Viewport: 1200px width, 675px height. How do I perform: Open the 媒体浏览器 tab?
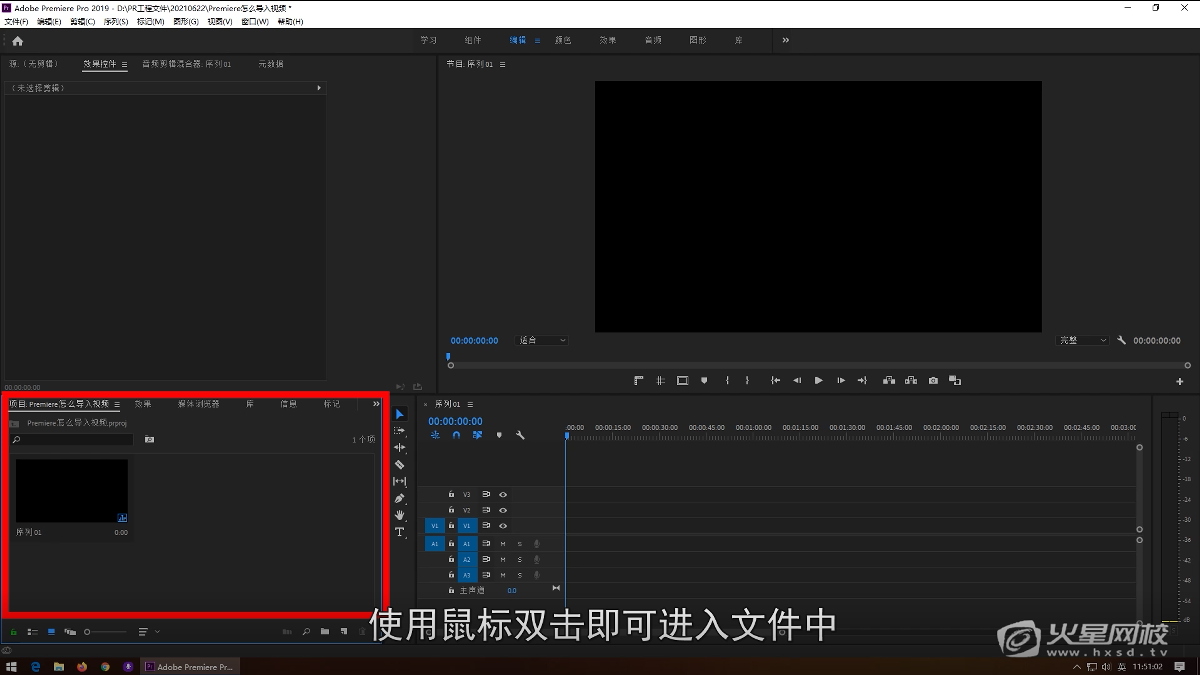tap(199, 404)
